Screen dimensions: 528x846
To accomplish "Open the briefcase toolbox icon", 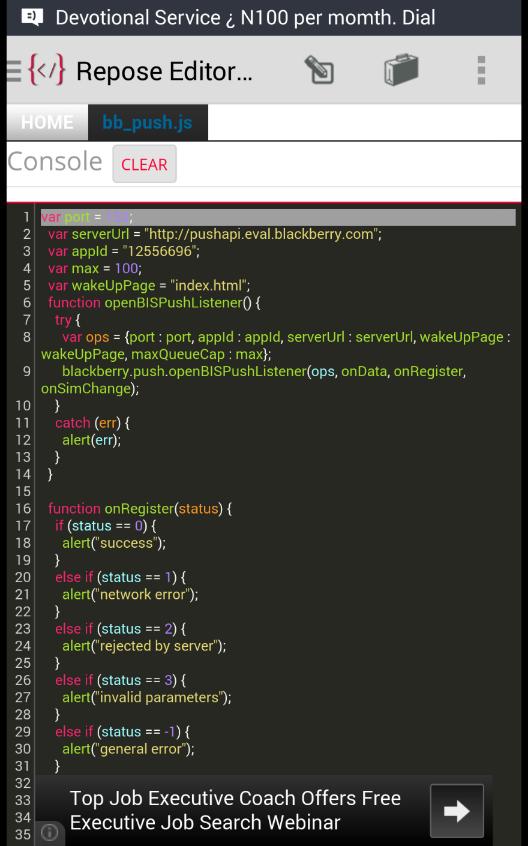I will coord(401,70).
